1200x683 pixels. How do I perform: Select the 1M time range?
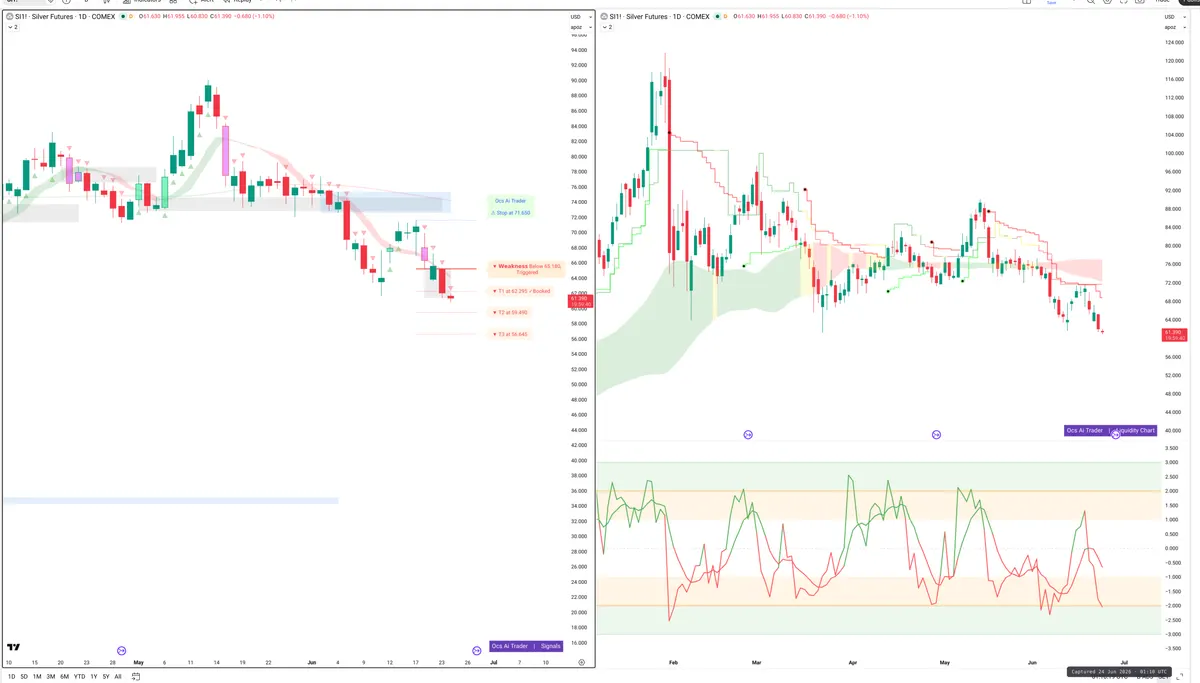click(x=37, y=677)
